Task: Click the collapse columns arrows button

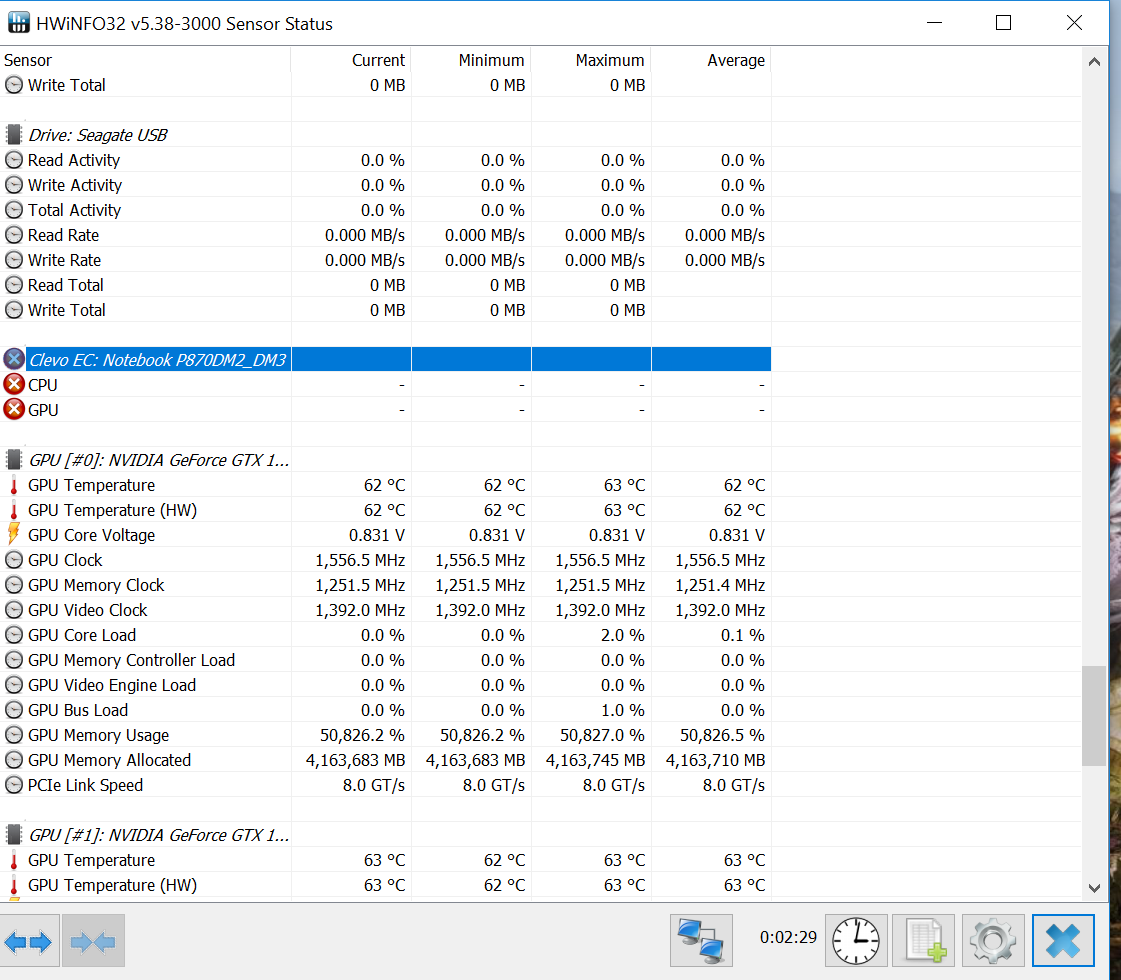Action: pos(93,941)
